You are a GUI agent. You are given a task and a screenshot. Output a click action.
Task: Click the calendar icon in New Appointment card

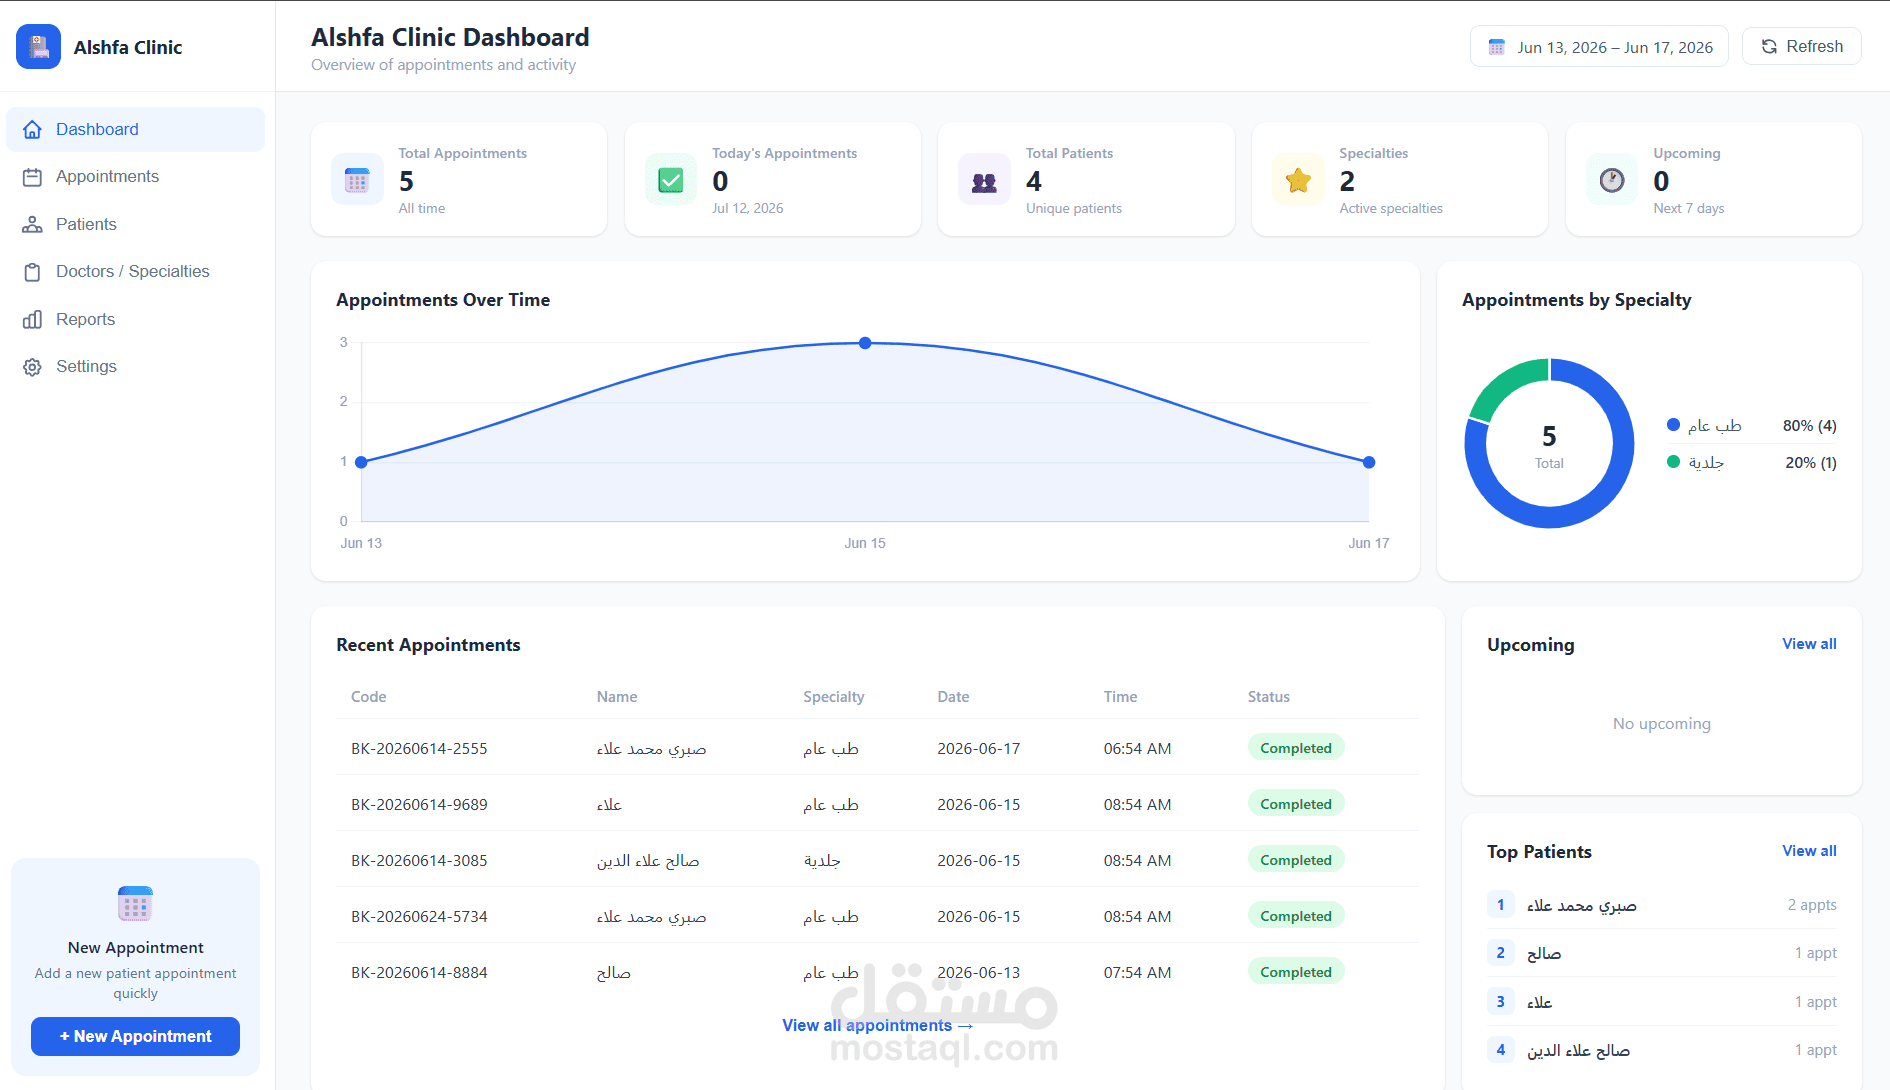[135, 903]
